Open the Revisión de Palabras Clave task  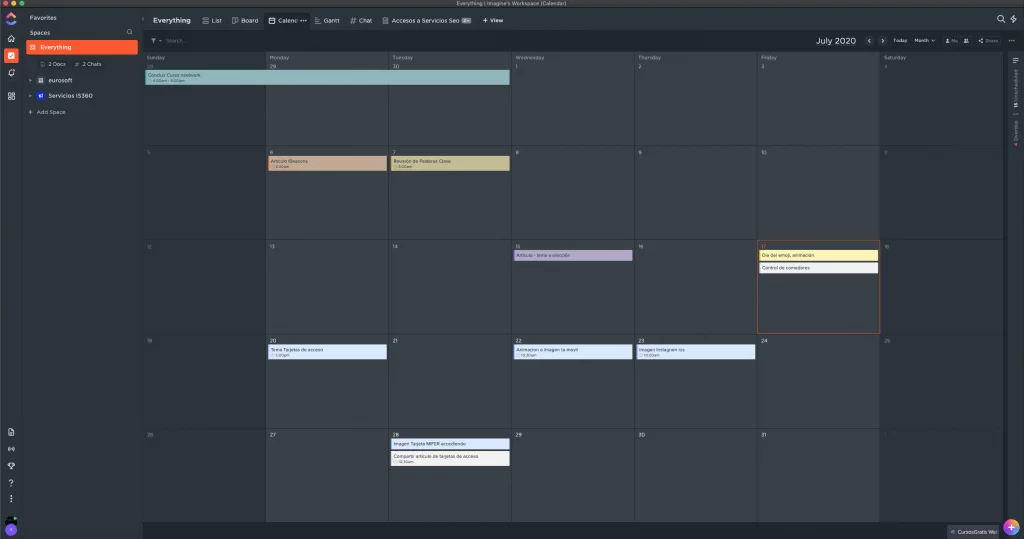click(x=450, y=163)
